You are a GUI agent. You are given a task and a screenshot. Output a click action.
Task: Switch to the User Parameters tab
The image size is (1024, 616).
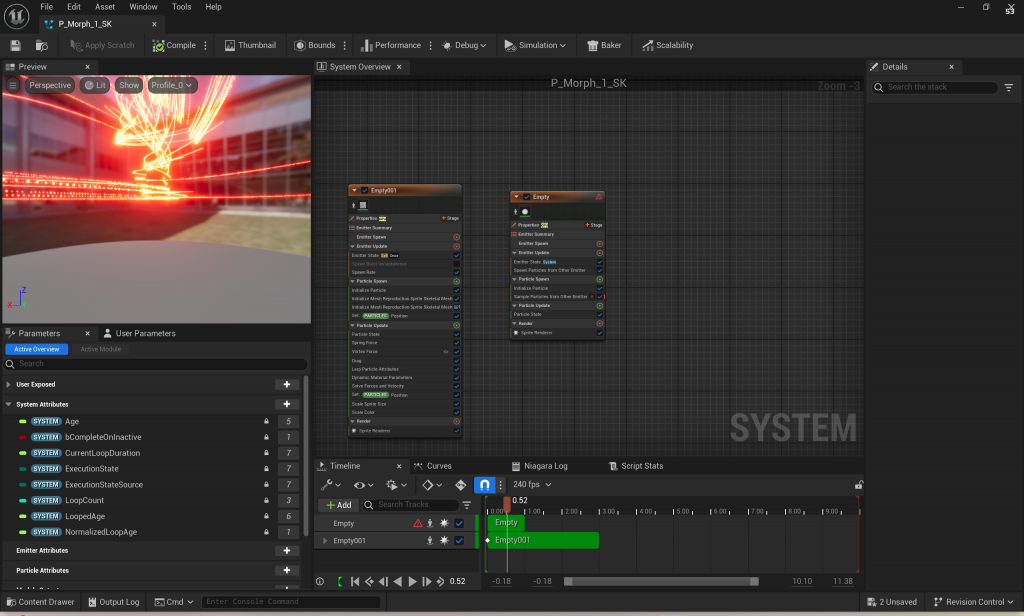(139, 333)
